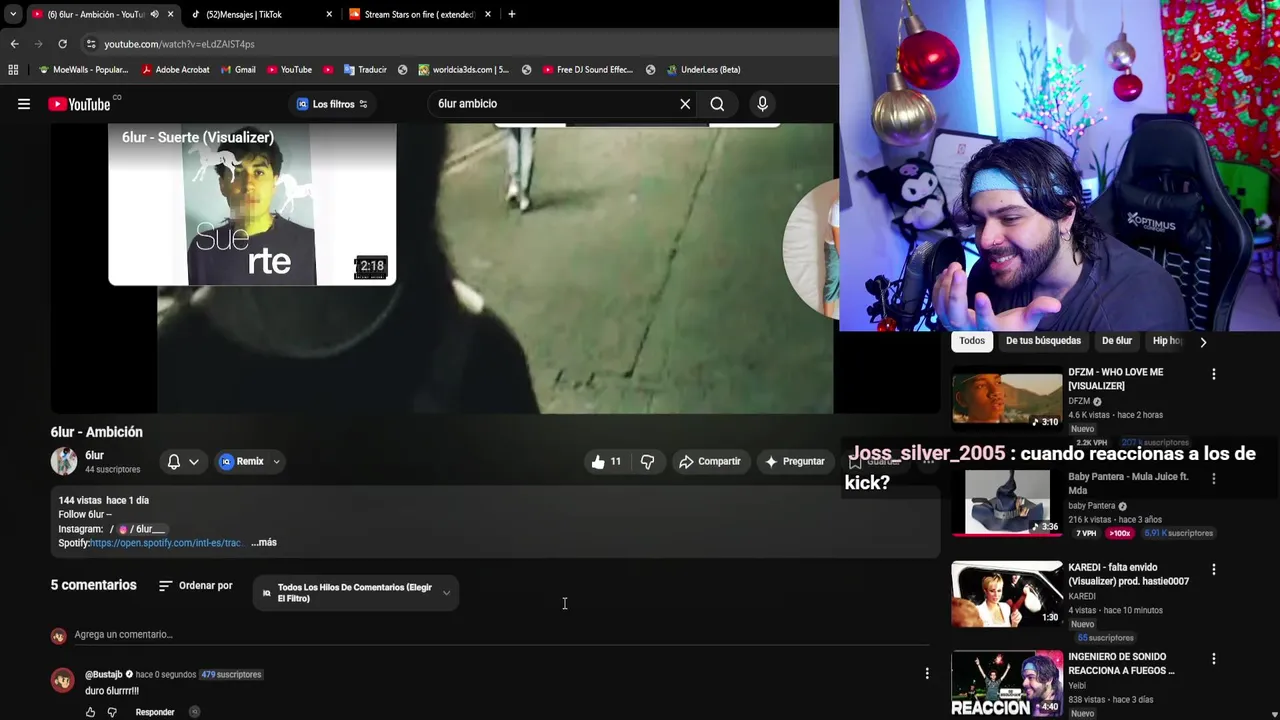Screen dimensions: 1280x720
Task: Close the TikTok Mensajes tab
Action: pyautogui.click(x=329, y=14)
